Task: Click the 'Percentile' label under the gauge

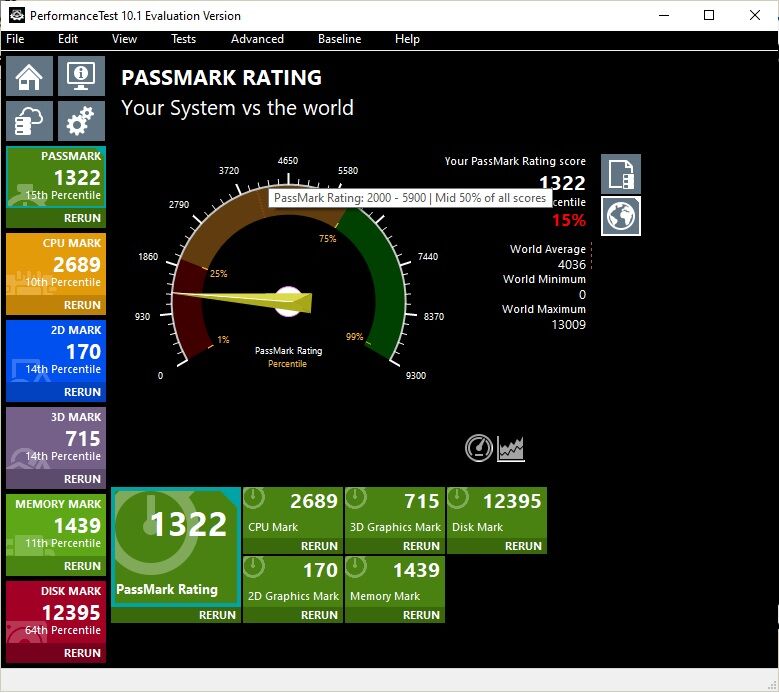Action: [x=288, y=364]
